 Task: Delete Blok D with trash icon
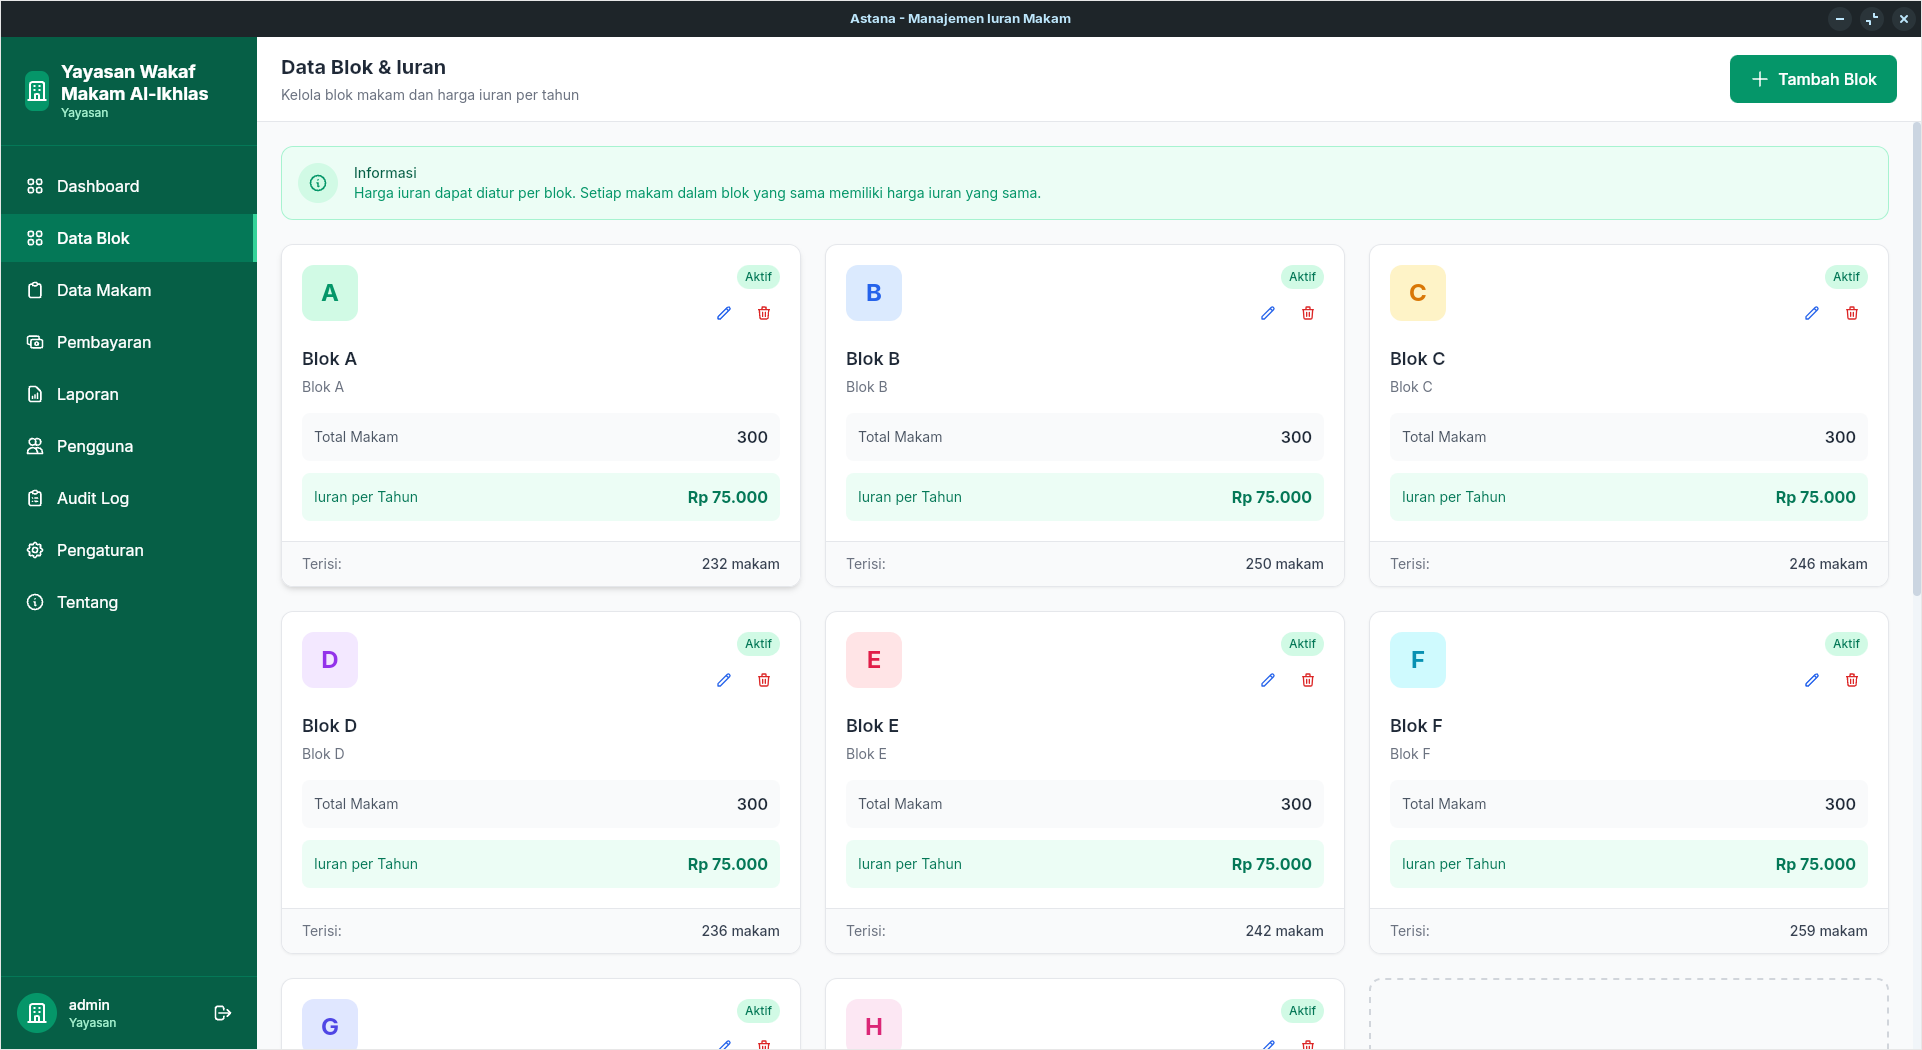[x=764, y=680]
